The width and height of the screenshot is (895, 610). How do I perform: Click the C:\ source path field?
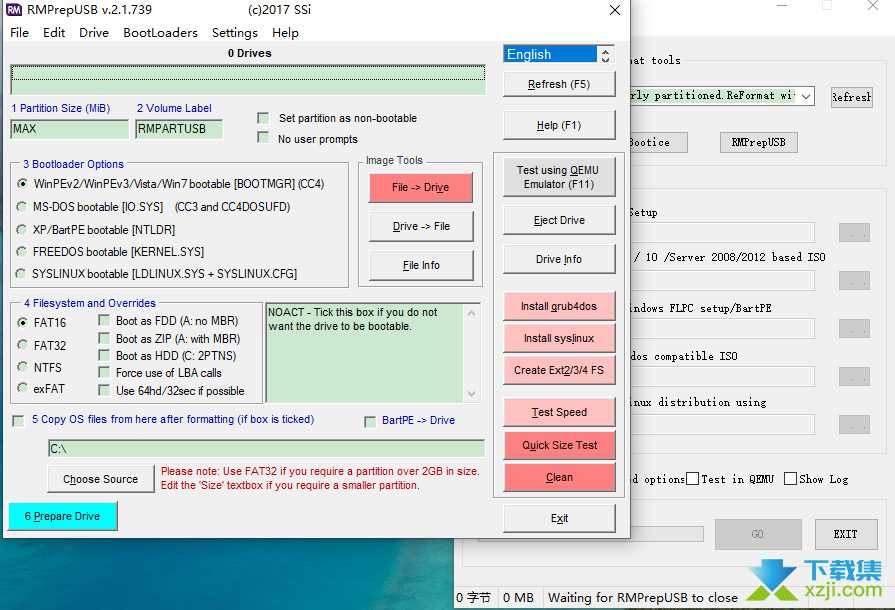[x=267, y=449]
